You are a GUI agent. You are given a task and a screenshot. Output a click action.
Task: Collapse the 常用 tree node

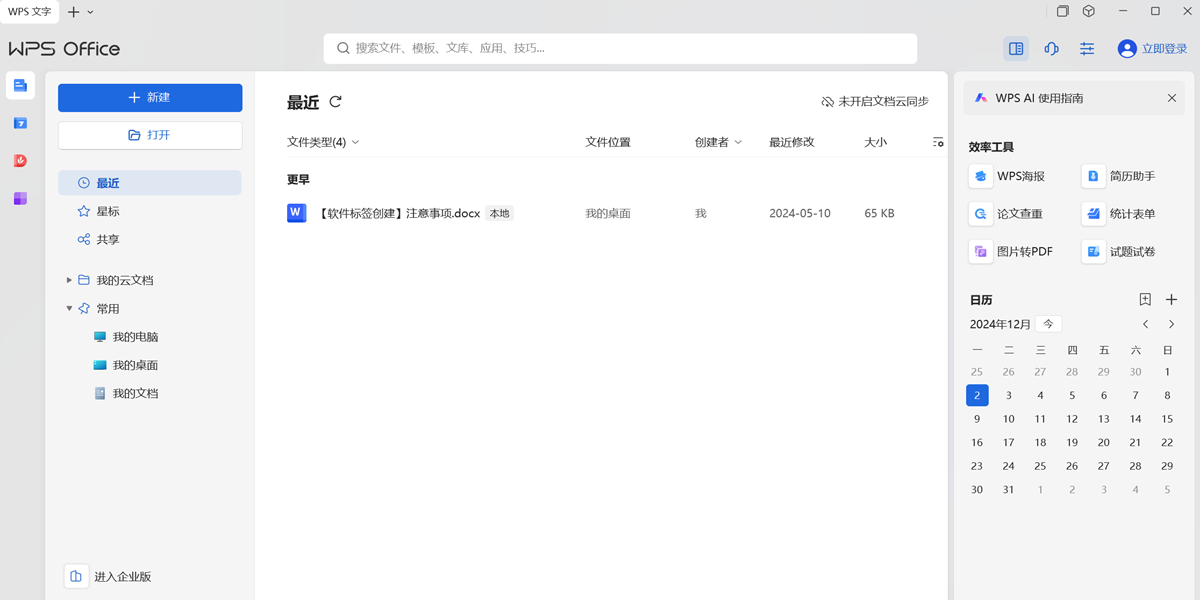click(69, 308)
